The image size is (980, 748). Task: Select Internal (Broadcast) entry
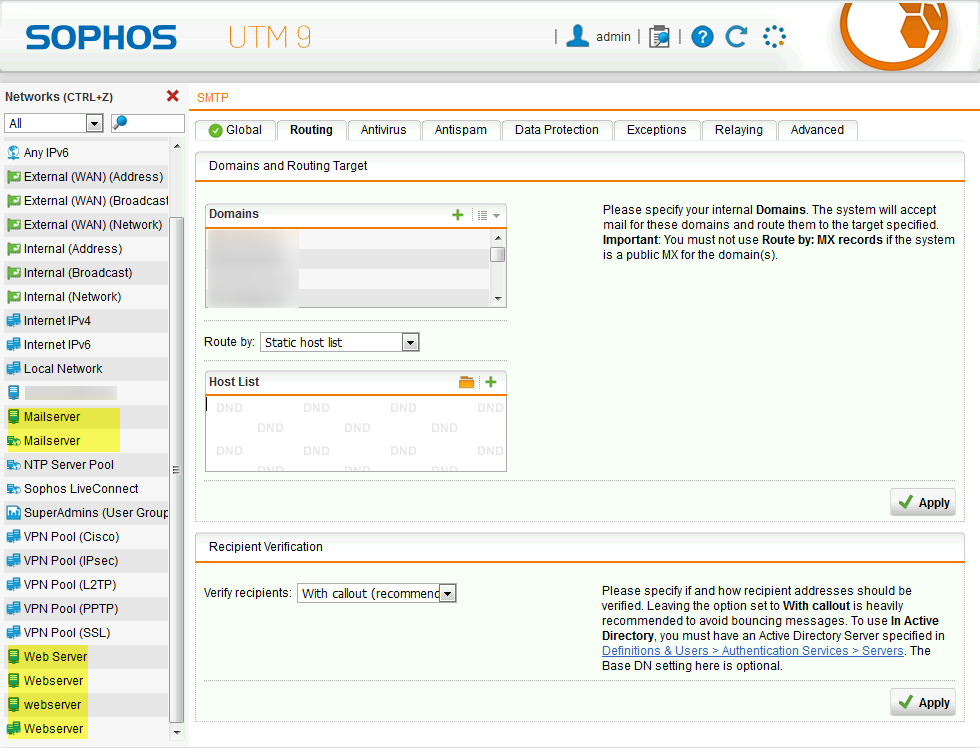86,273
